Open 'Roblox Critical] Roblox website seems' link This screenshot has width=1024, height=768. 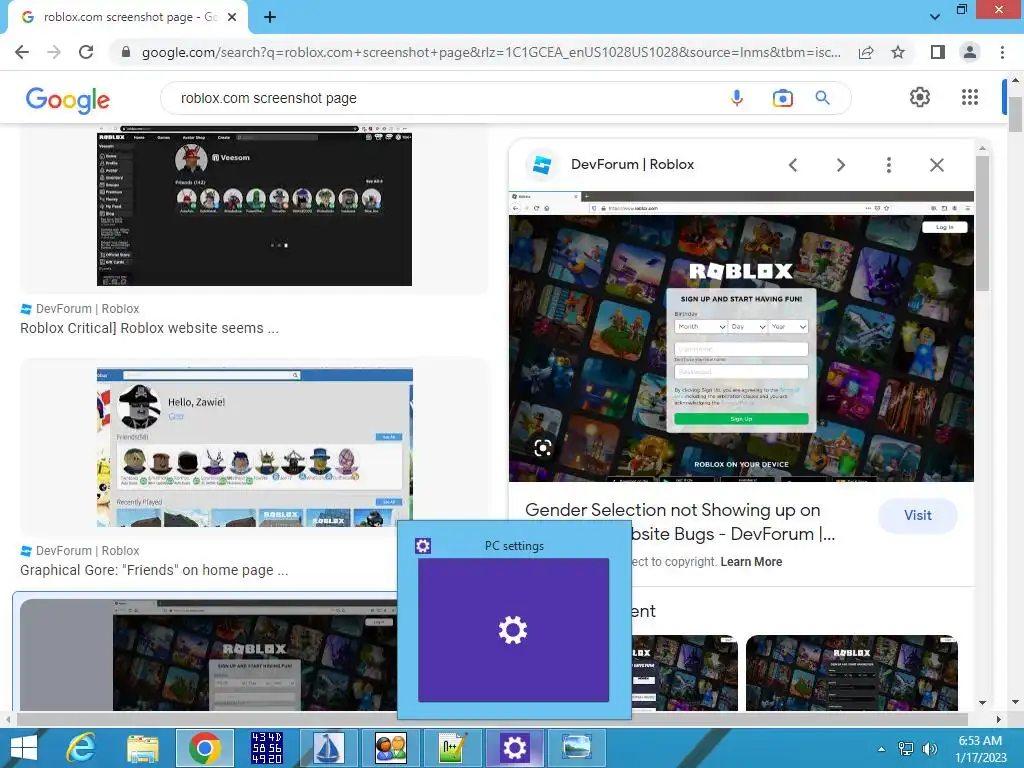click(150, 328)
